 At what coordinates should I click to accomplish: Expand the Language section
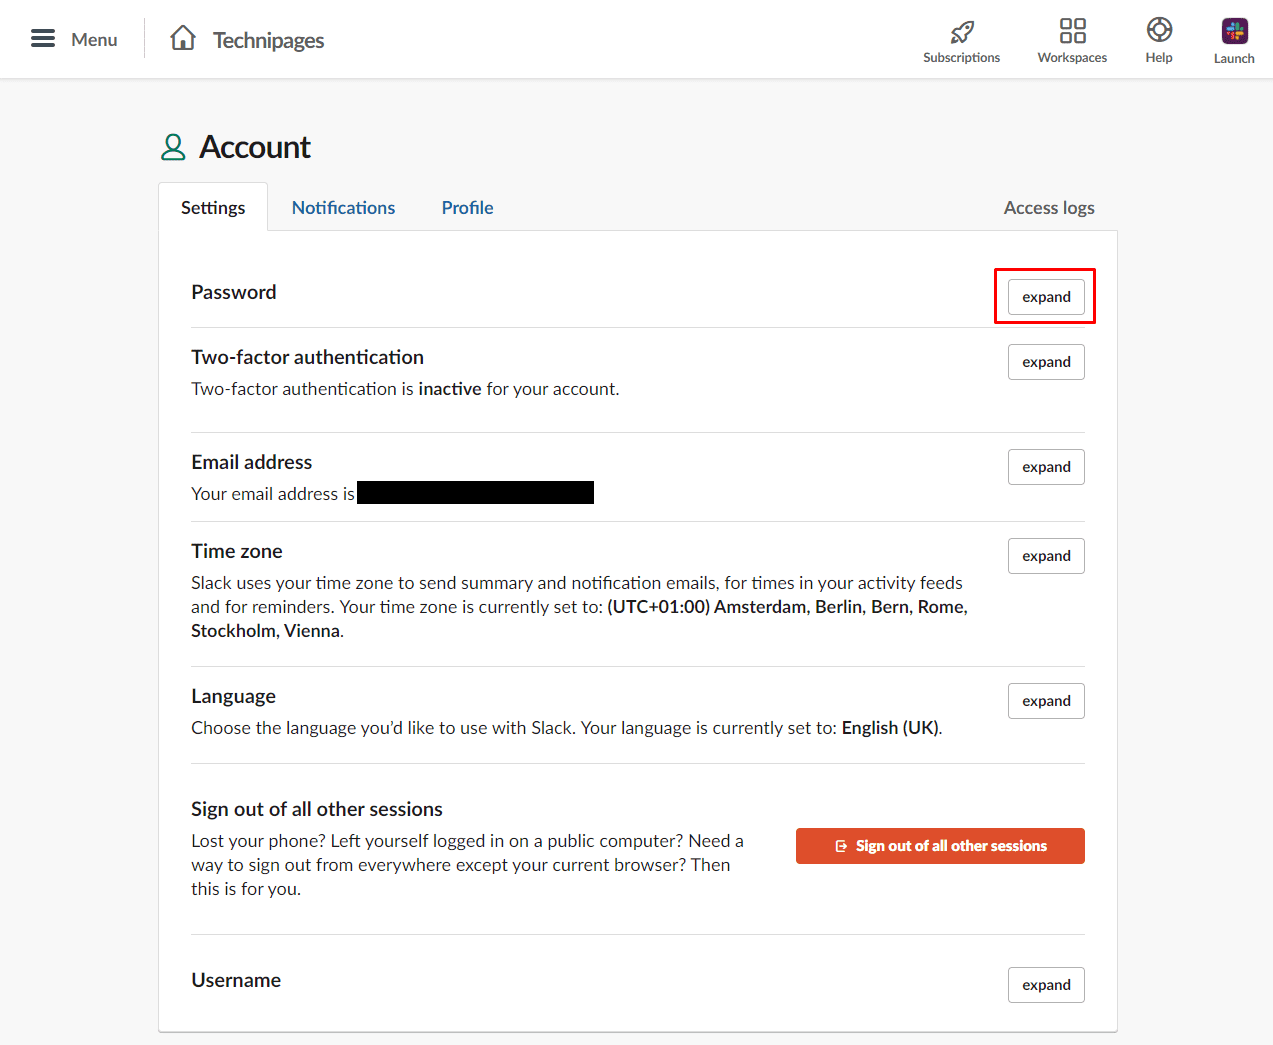1046,701
